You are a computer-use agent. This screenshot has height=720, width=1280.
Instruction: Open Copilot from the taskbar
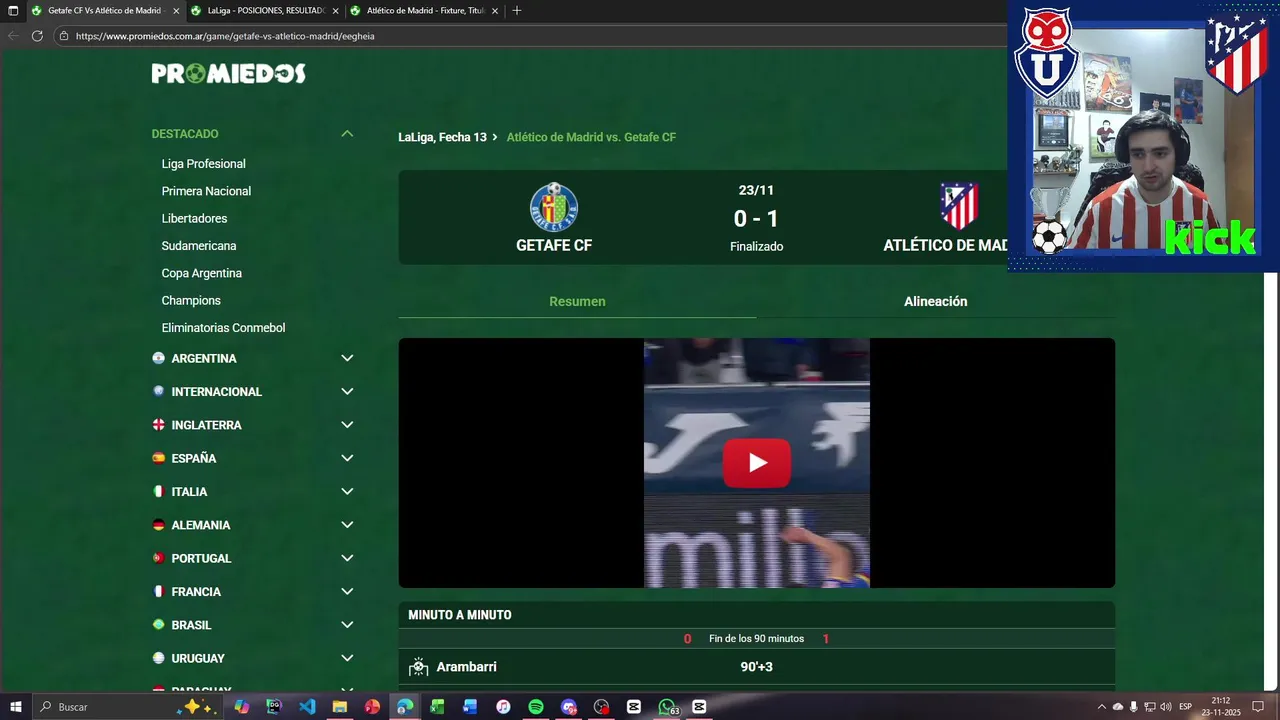pyautogui.click(x=241, y=707)
